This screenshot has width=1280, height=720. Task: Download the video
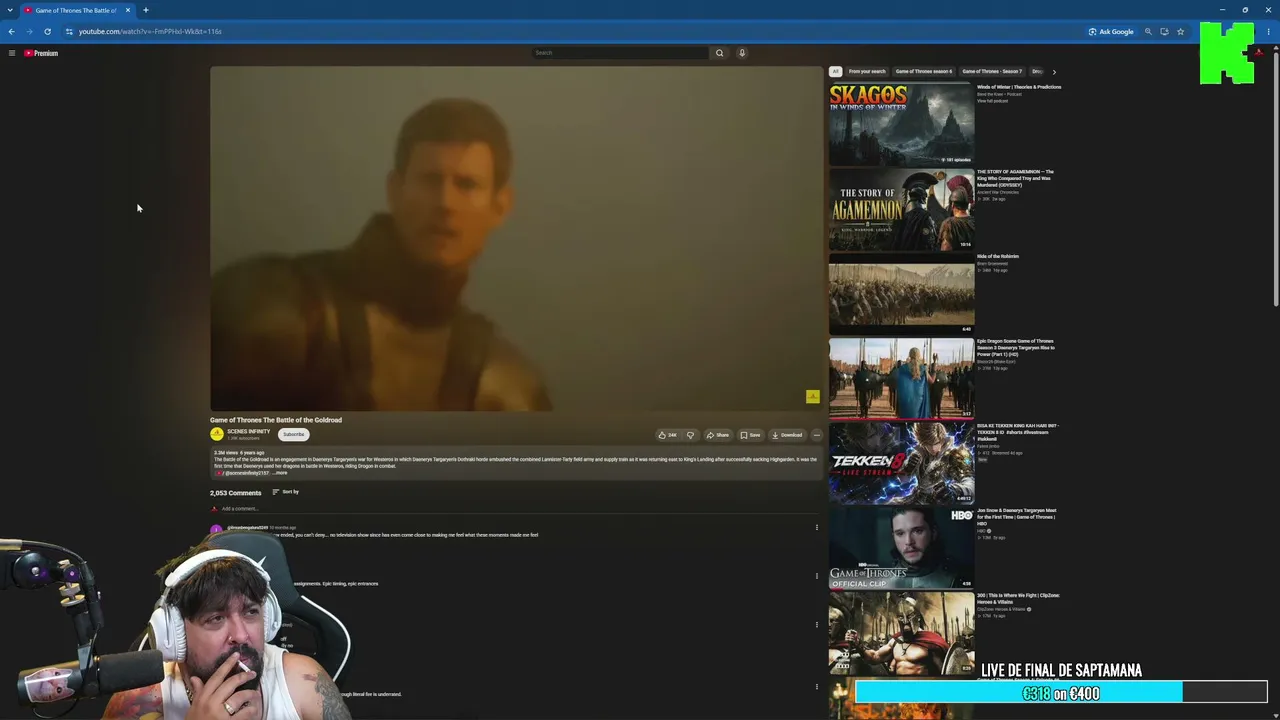pos(787,435)
